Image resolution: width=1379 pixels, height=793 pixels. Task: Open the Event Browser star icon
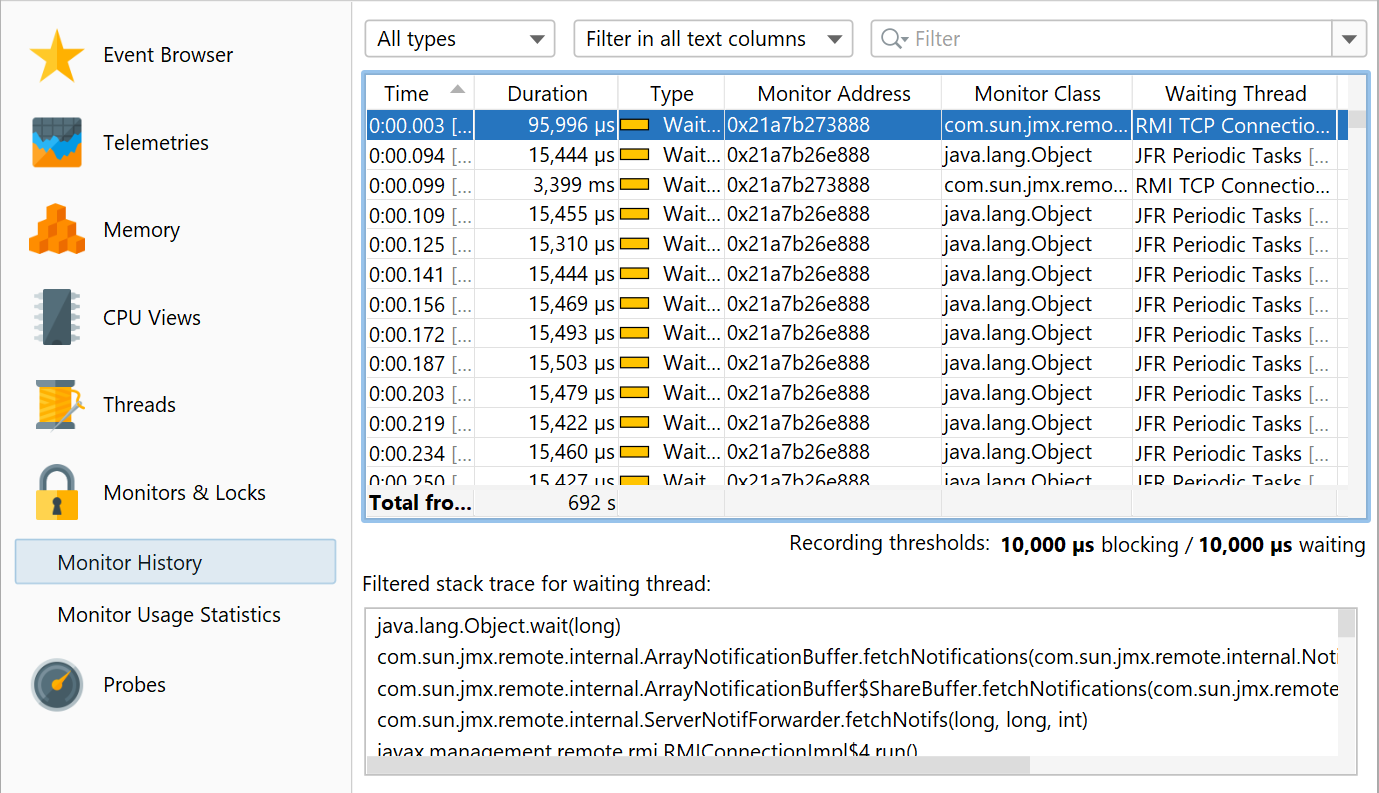(56, 56)
